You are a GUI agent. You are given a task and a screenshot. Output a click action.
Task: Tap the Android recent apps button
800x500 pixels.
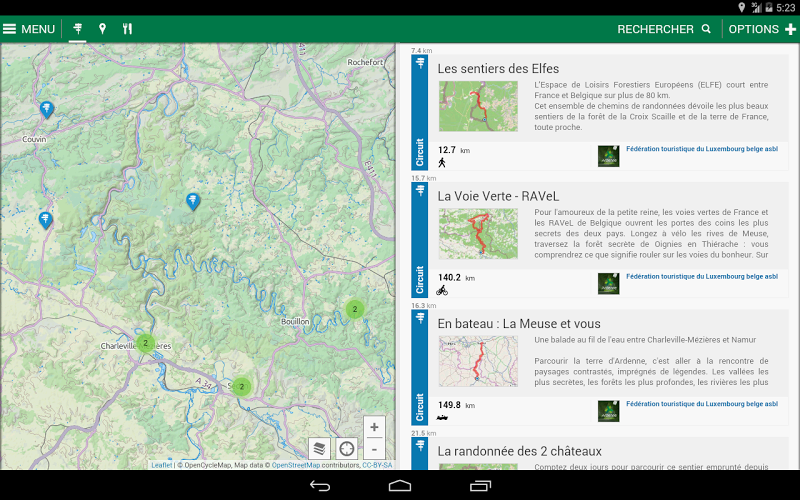[480, 486]
